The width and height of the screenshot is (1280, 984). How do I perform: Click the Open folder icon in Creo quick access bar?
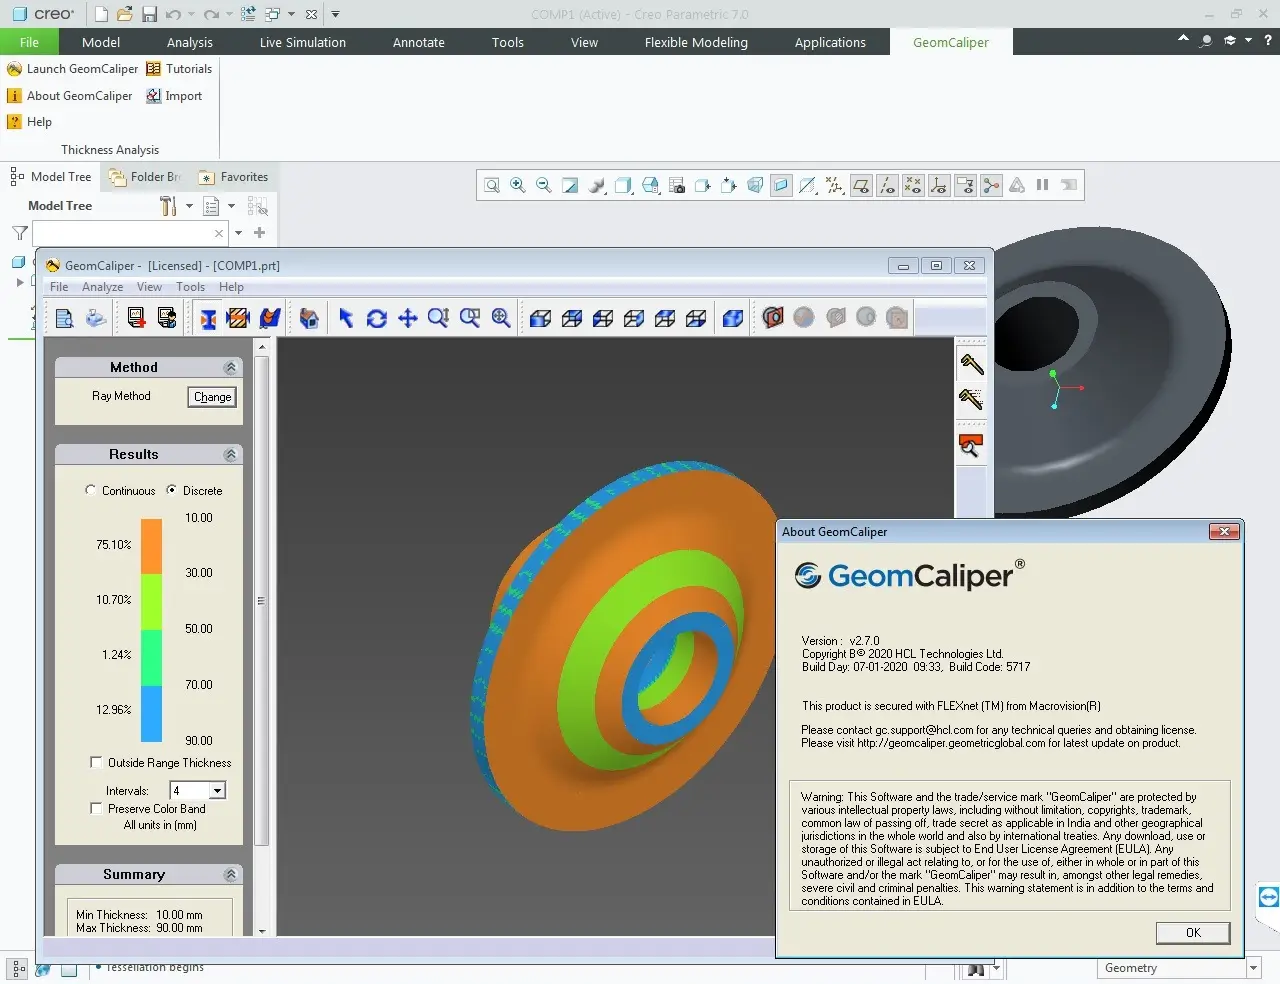pos(125,14)
